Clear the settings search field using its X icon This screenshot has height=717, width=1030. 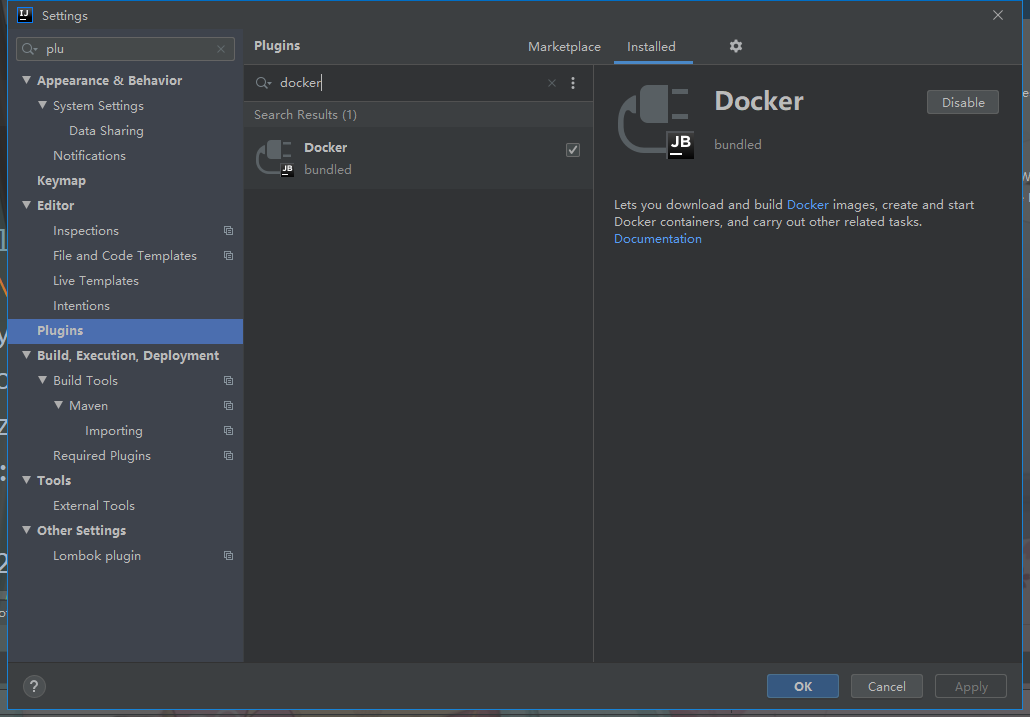[x=220, y=48]
